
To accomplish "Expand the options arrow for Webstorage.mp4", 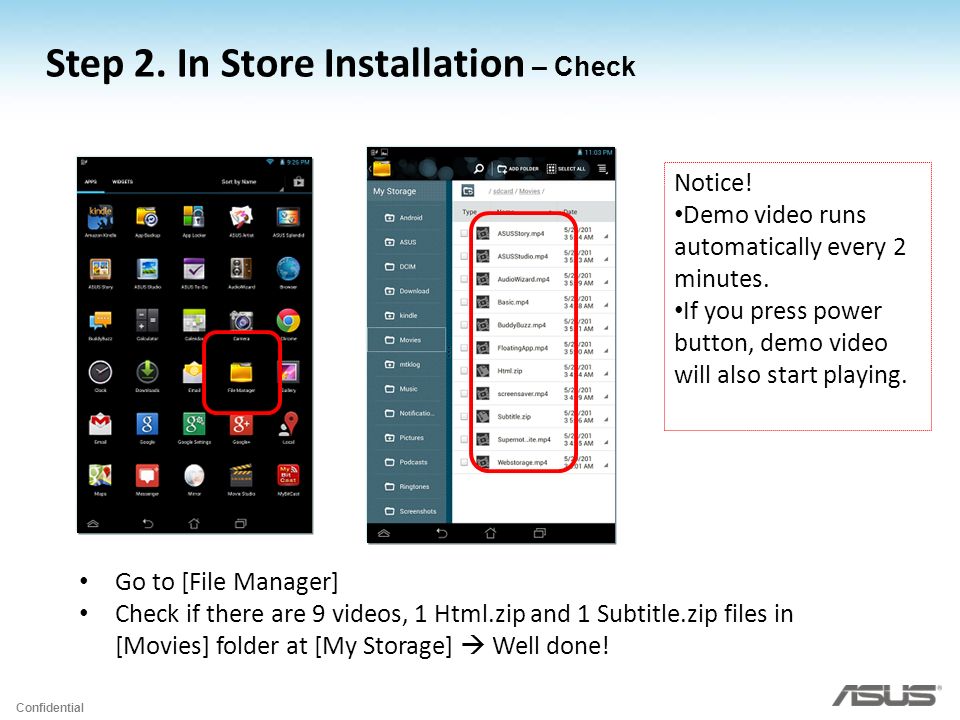I will click(x=606, y=465).
